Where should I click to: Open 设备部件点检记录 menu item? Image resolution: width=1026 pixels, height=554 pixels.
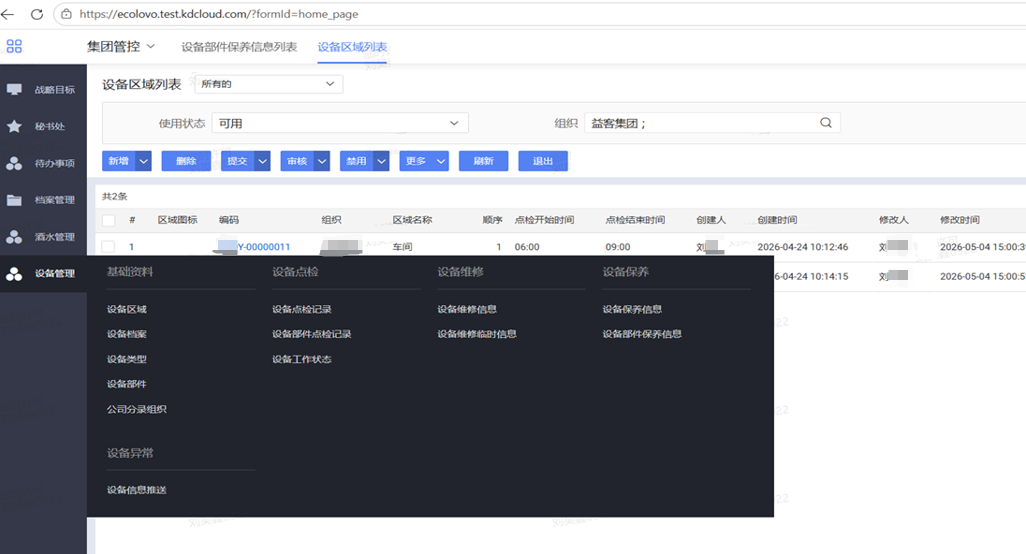(311, 334)
